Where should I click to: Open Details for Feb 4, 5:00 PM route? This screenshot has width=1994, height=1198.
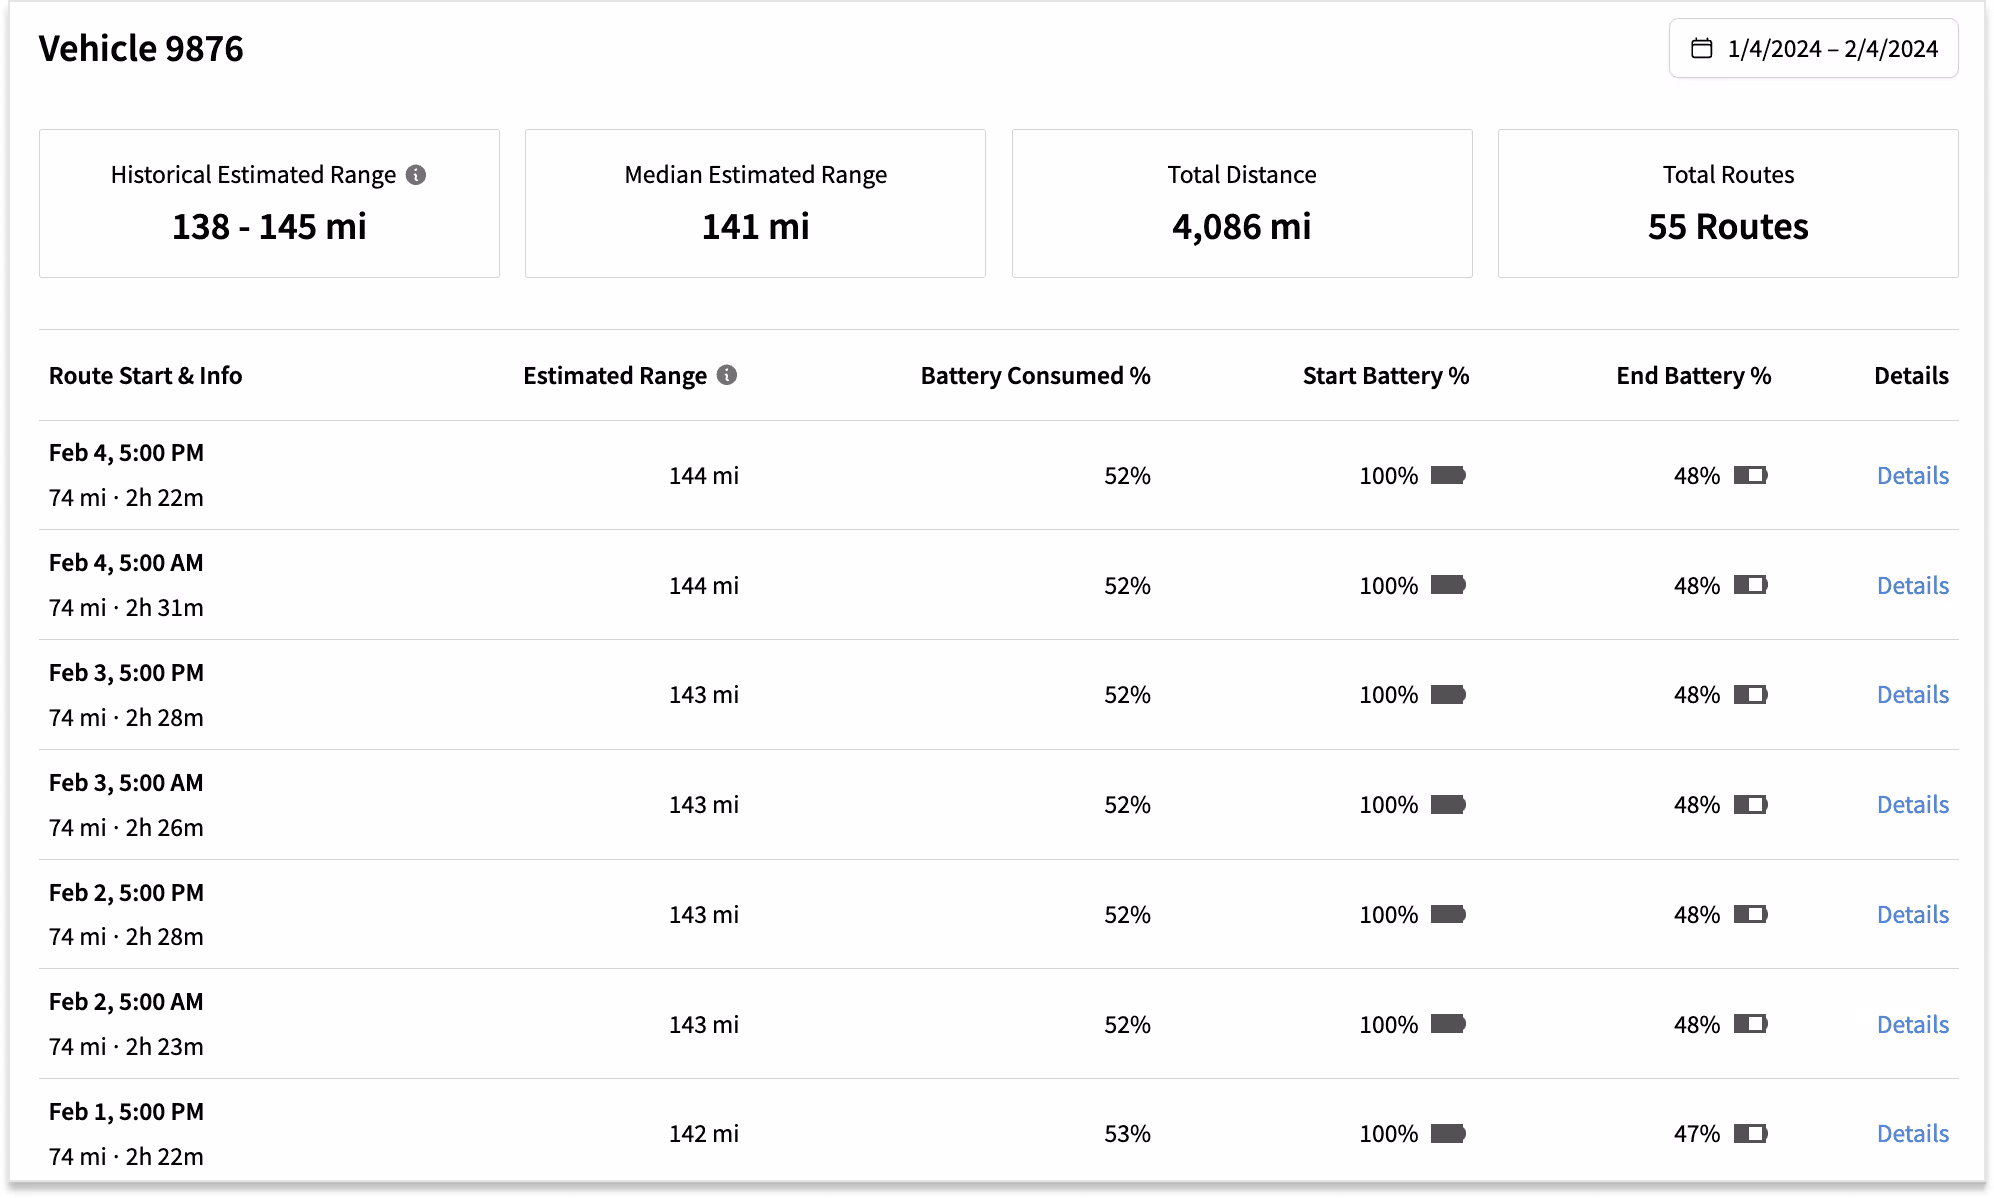click(1912, 475)
